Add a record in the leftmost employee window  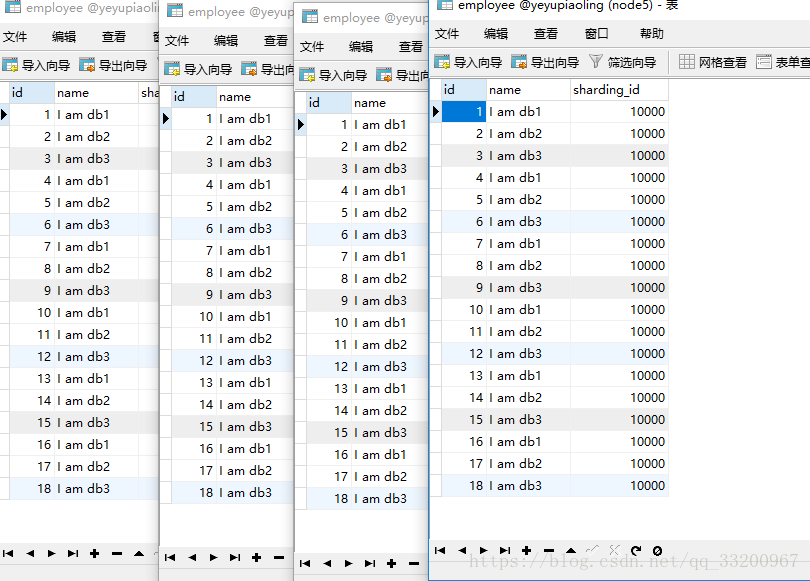pos(94,553)
